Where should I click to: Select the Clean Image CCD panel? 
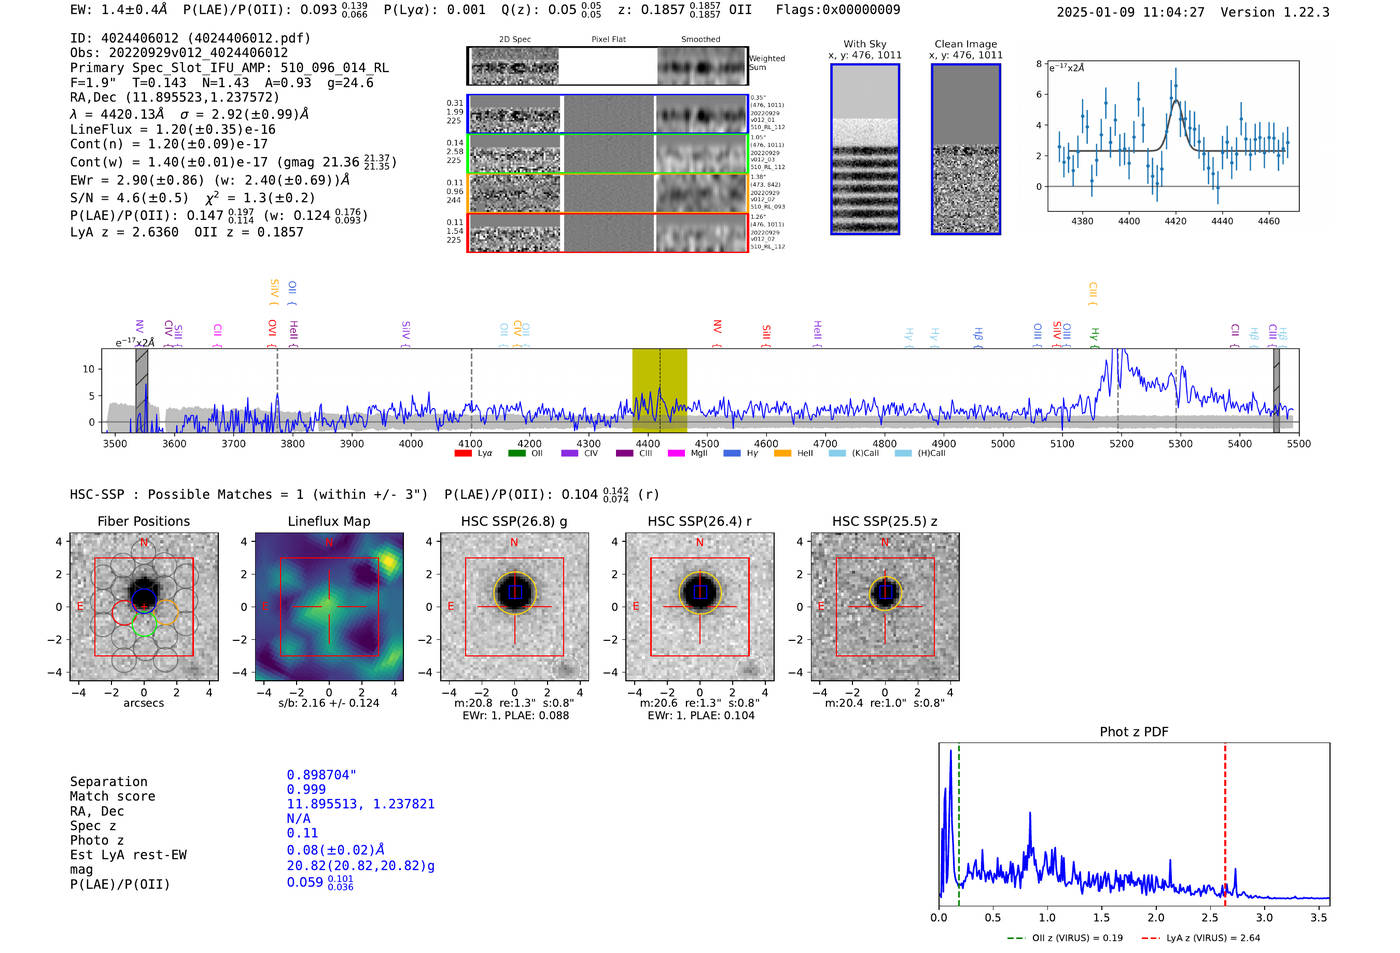point(966,149)
